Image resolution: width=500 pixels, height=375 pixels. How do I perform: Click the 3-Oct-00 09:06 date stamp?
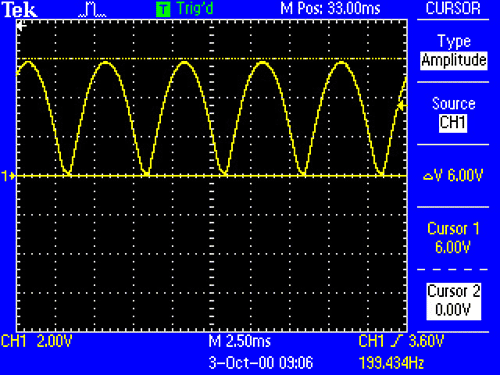(261, 363)
